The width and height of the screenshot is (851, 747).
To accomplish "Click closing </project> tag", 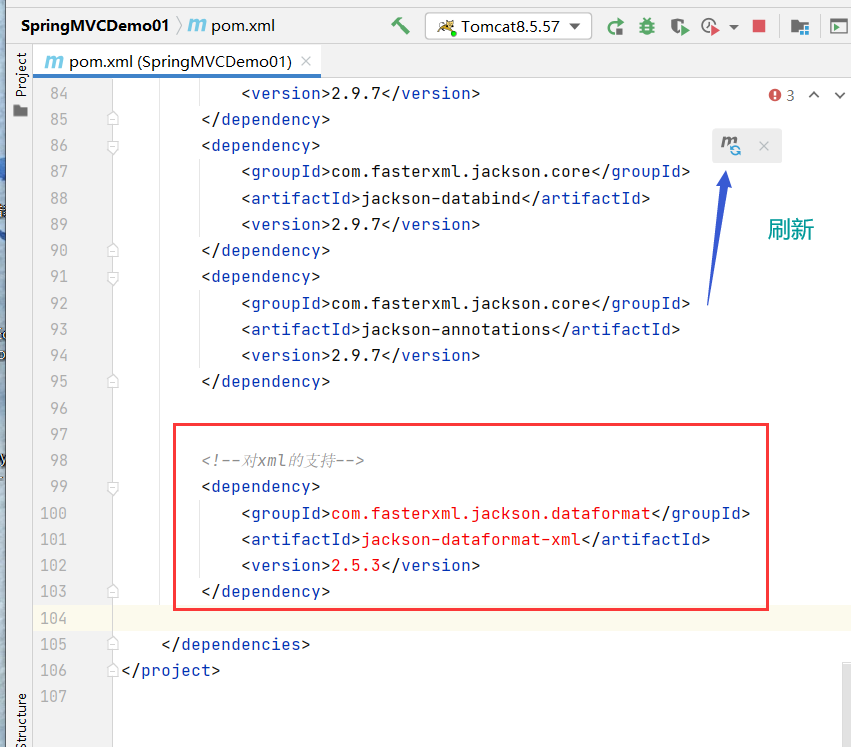I will click(x=170, y=670).
